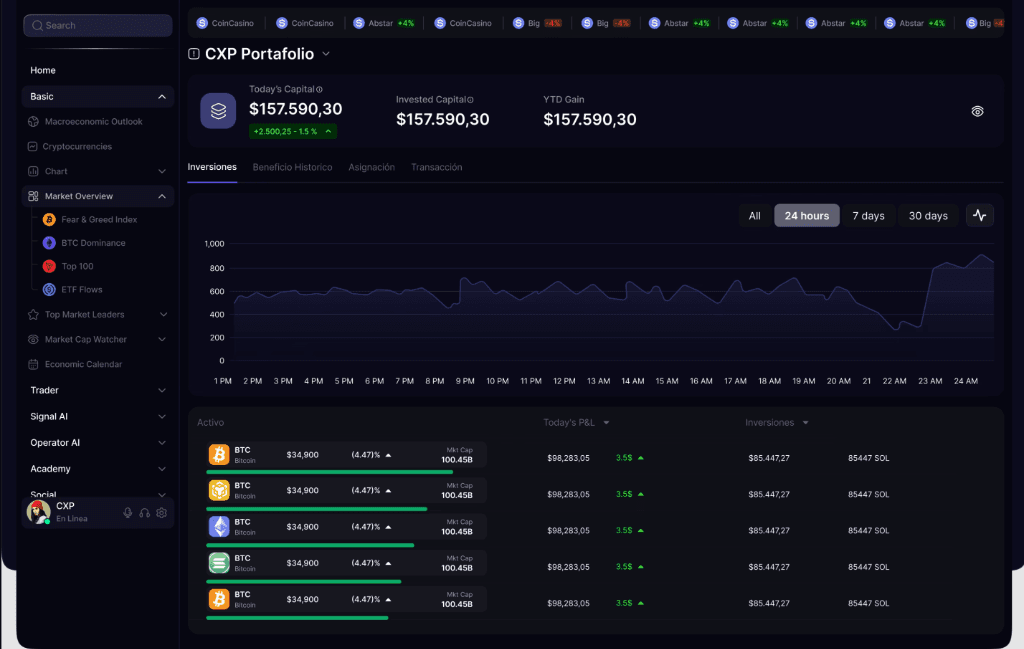Open the Transacción tab
Image resolution: width=1024 pixels, height=649 pixels.
pyautogui.click(x=437, y=167)
